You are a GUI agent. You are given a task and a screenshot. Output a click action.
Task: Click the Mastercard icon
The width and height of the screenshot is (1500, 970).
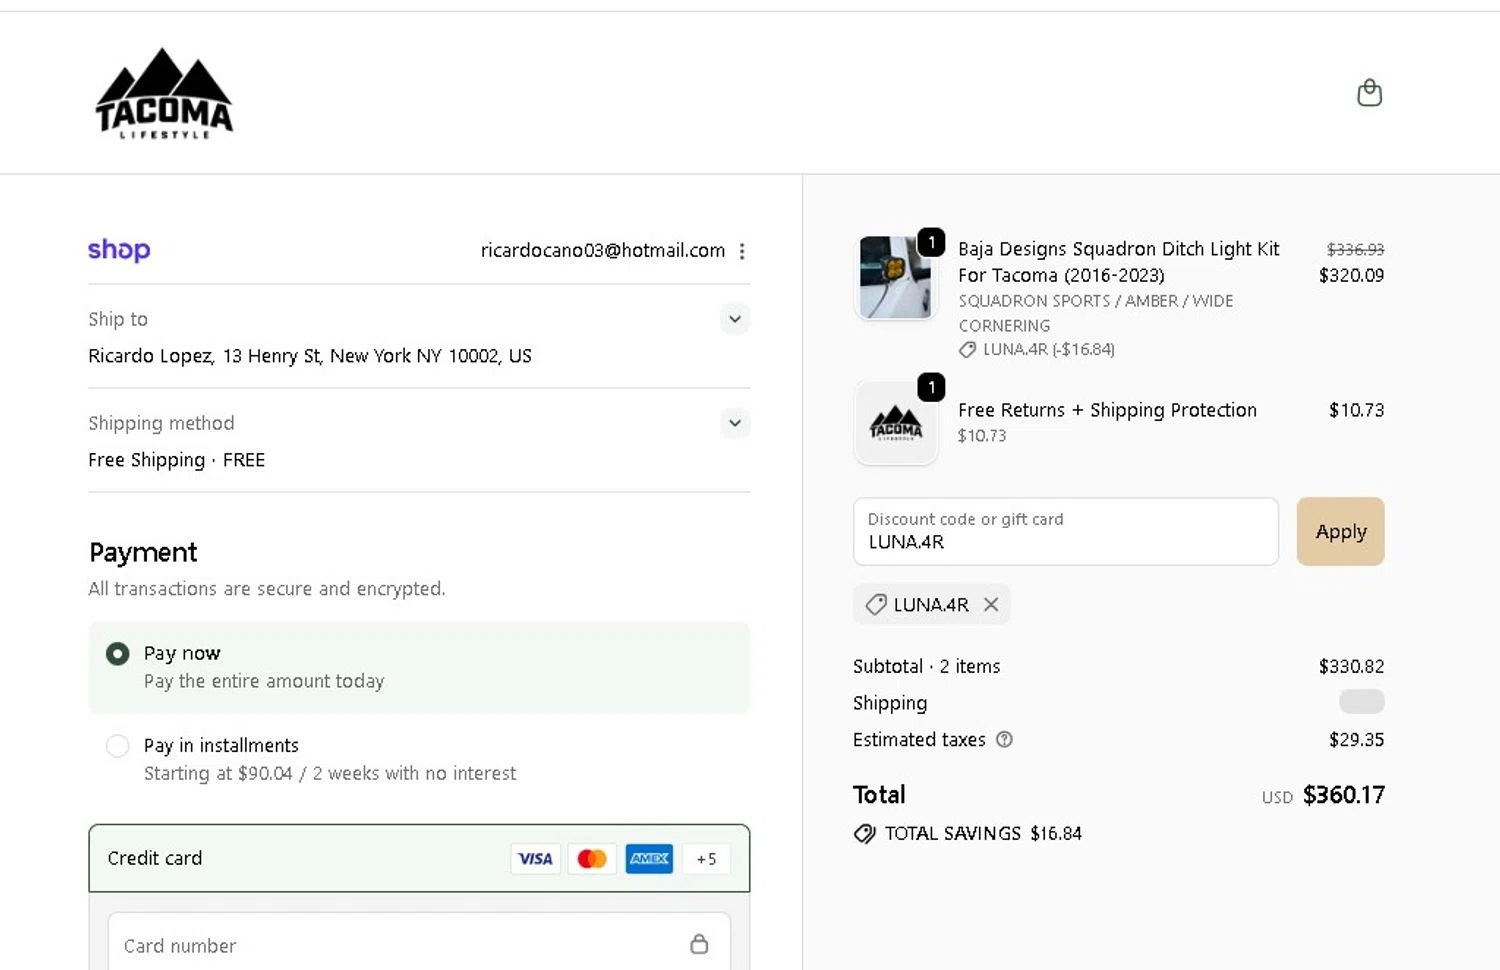592,859
